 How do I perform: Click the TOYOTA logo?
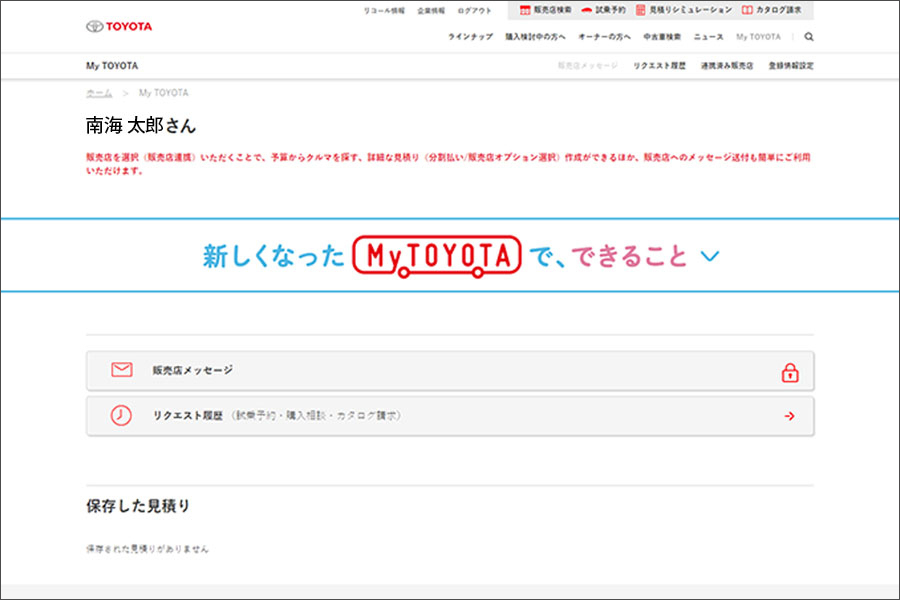pos(119,26)
